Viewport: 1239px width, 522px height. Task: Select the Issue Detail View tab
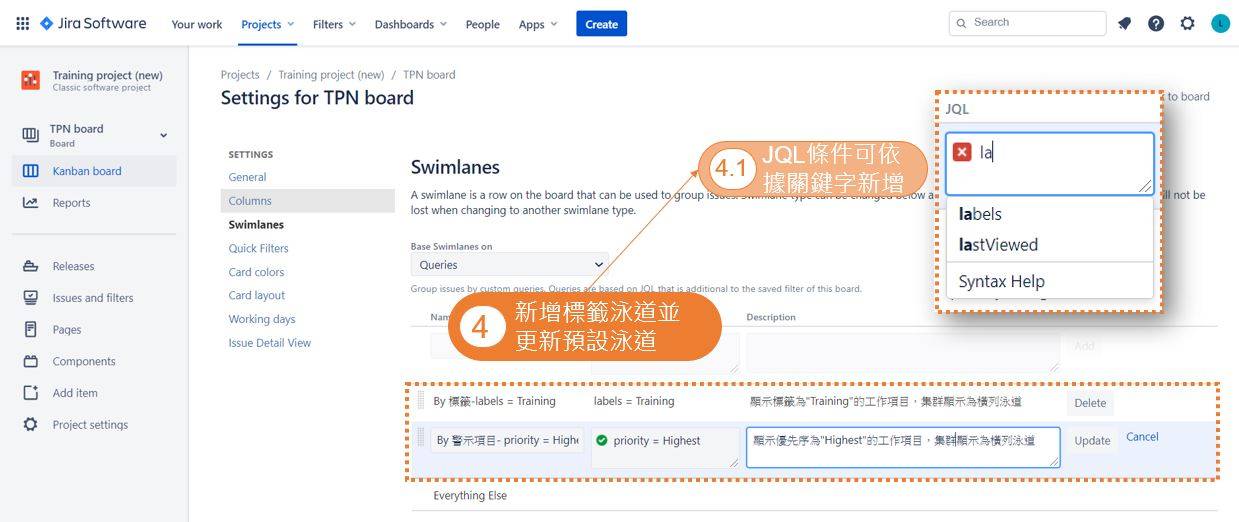[x=270, y=343]
